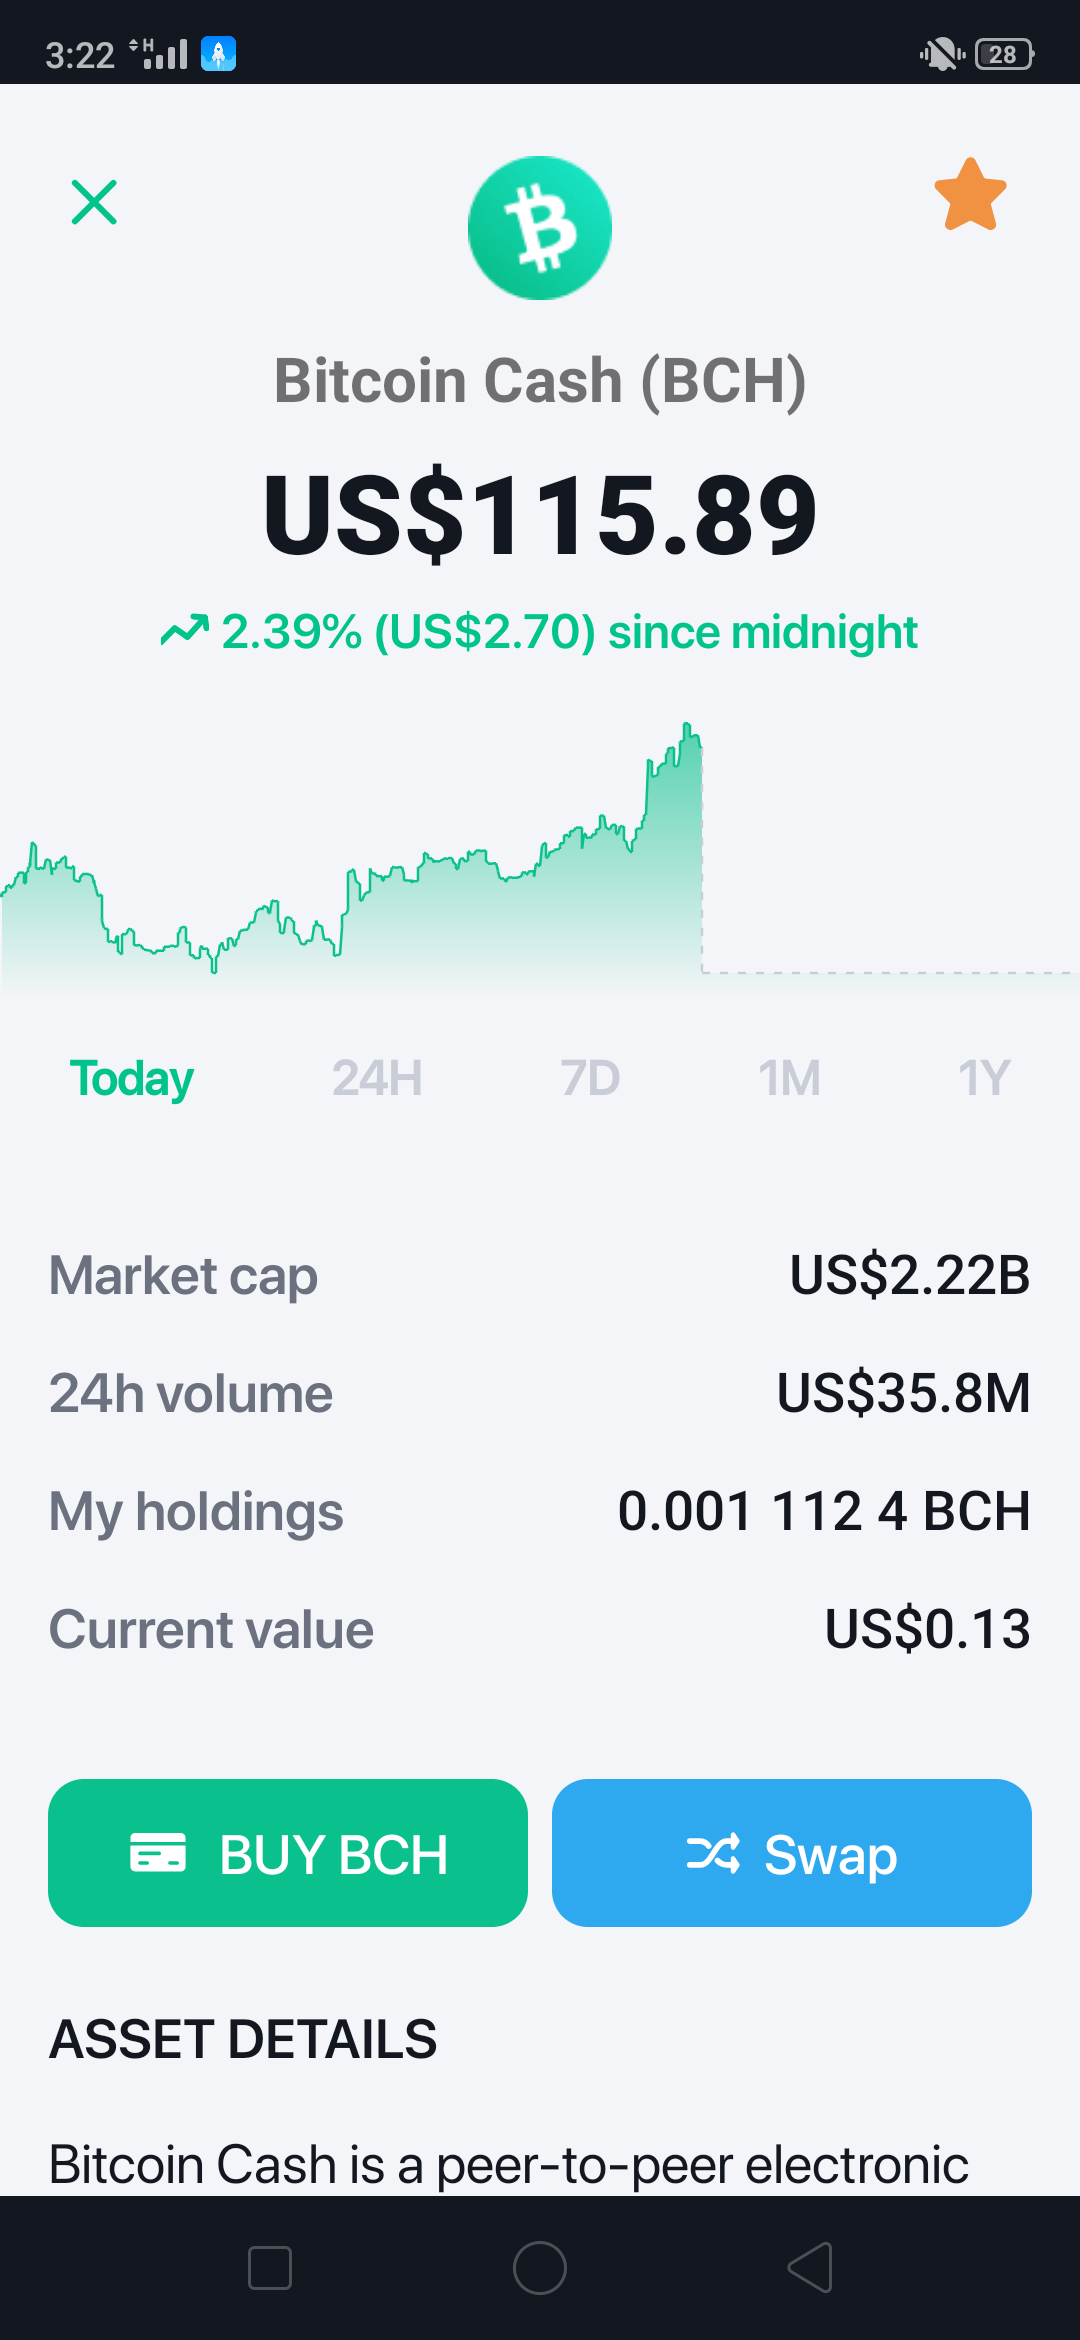Tap the BUY BCH button
Viewport: 1080px width, 2340px height.
[x=288, y=1853]
